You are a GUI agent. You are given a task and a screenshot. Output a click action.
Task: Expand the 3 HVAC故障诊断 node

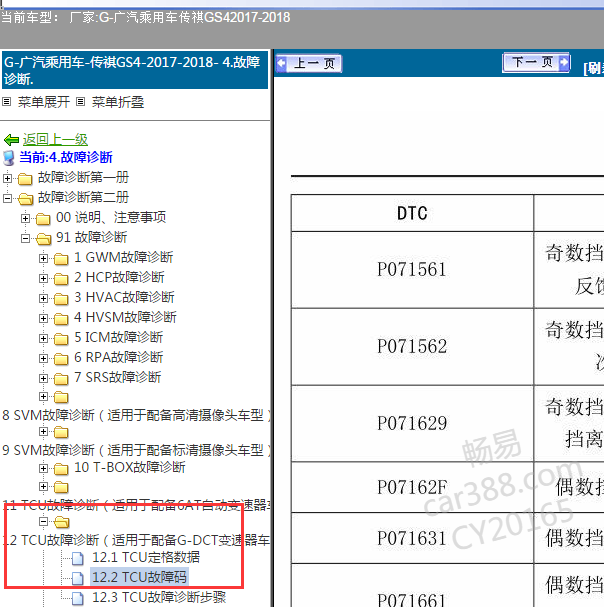pos(43,298)
